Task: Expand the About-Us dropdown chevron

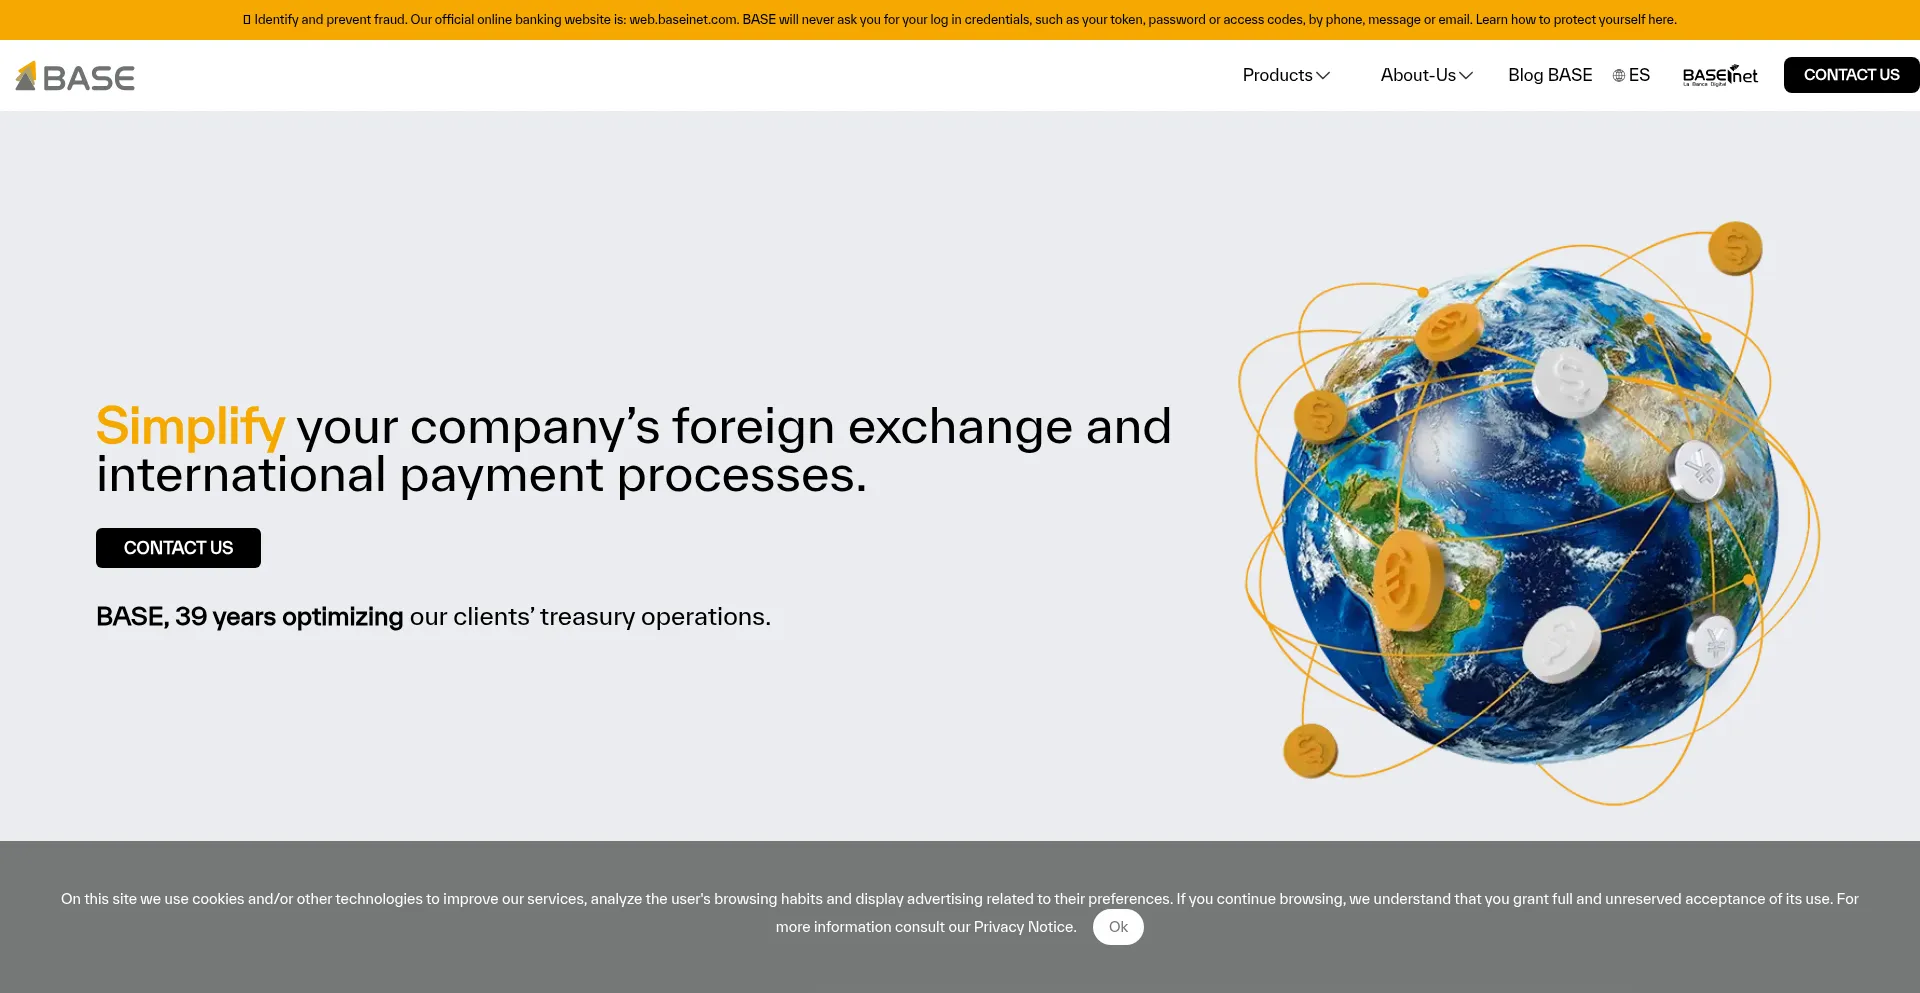Action: (x=1466, y=76)
